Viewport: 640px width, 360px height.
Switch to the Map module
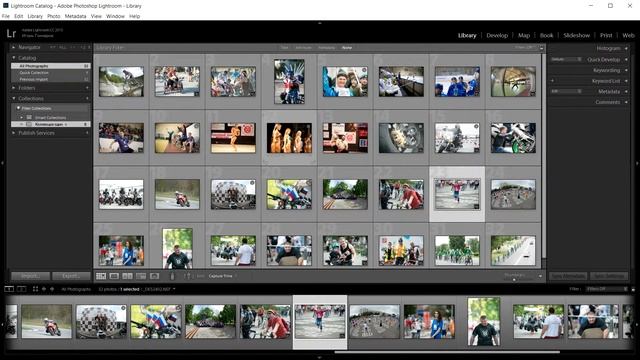tap(524, 36)
